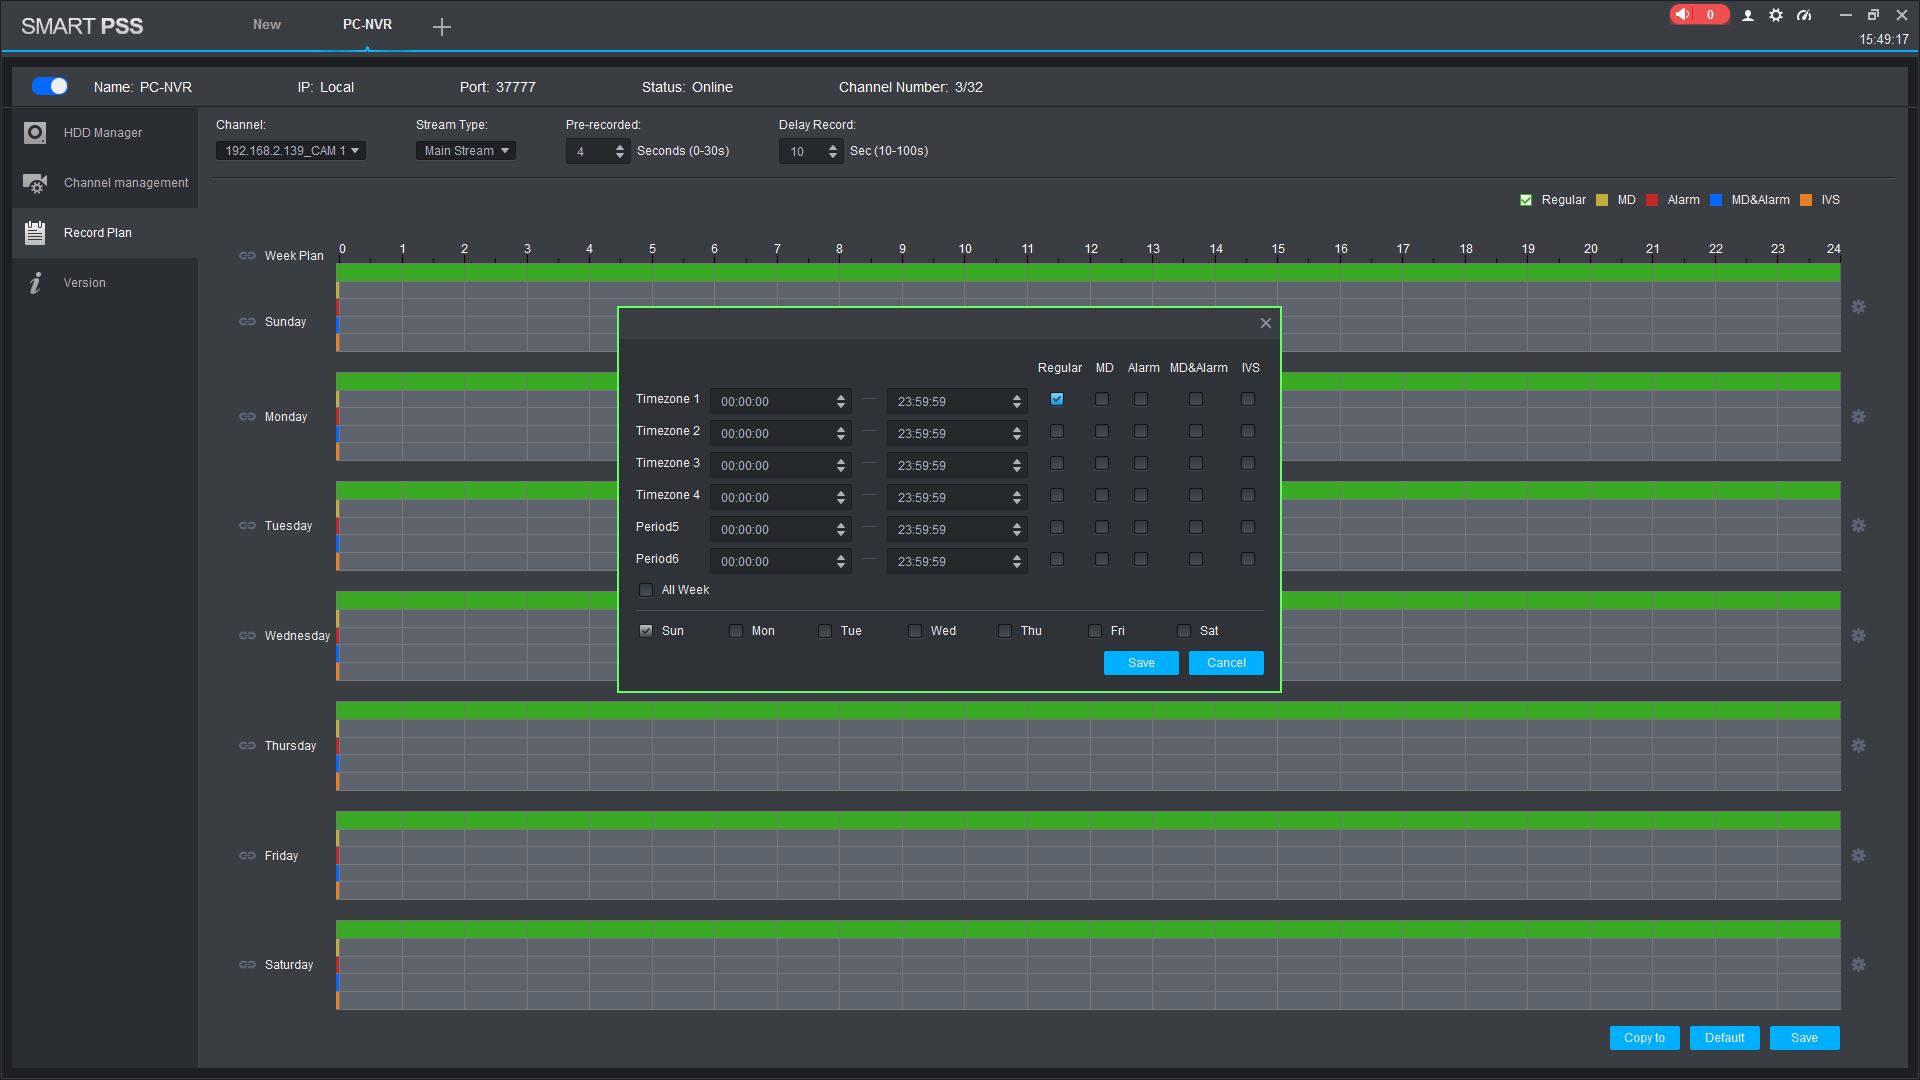Image resolution: width=1920 pixels, height=1080 pixels.
Task: Click the link icon beside Monday
Action: coord(247,417)
